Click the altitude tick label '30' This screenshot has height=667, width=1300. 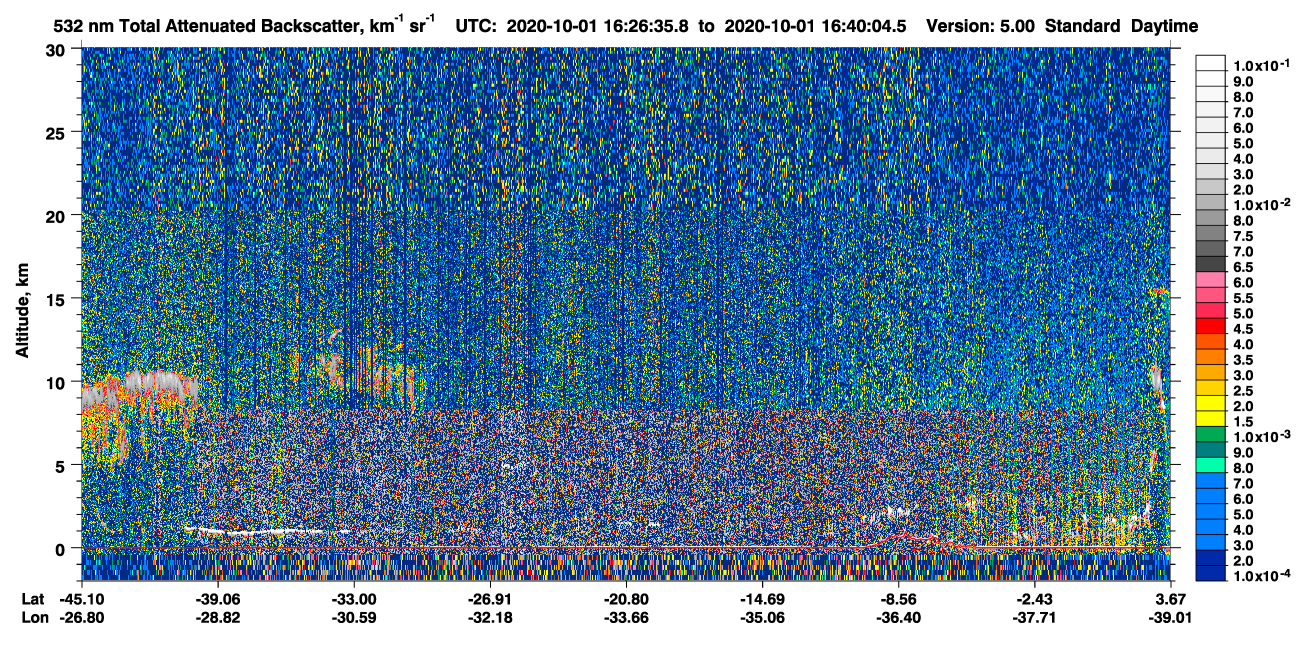[x=58, y=49]
